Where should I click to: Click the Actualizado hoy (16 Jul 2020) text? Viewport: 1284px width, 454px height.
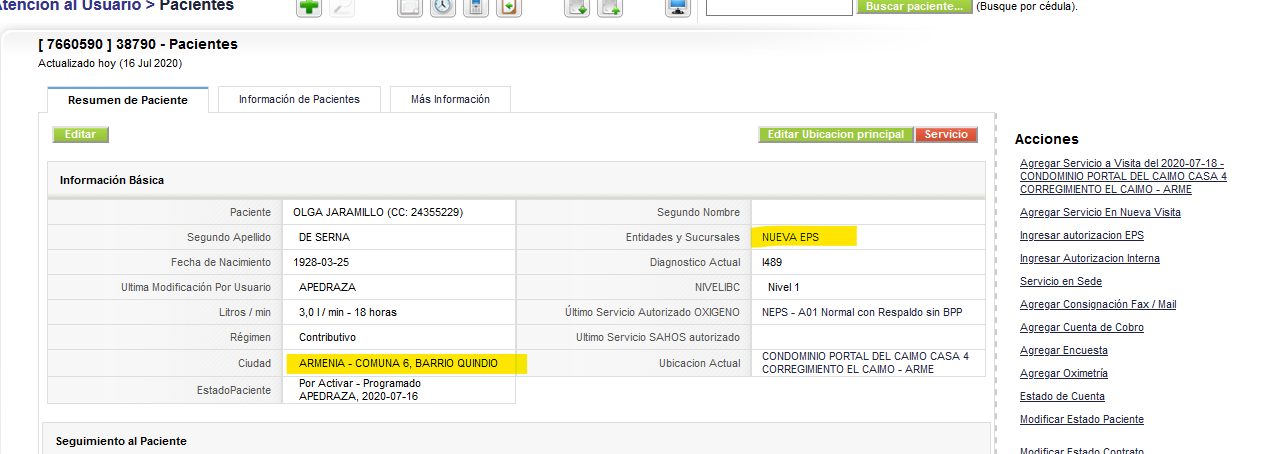tap(110, 63)
